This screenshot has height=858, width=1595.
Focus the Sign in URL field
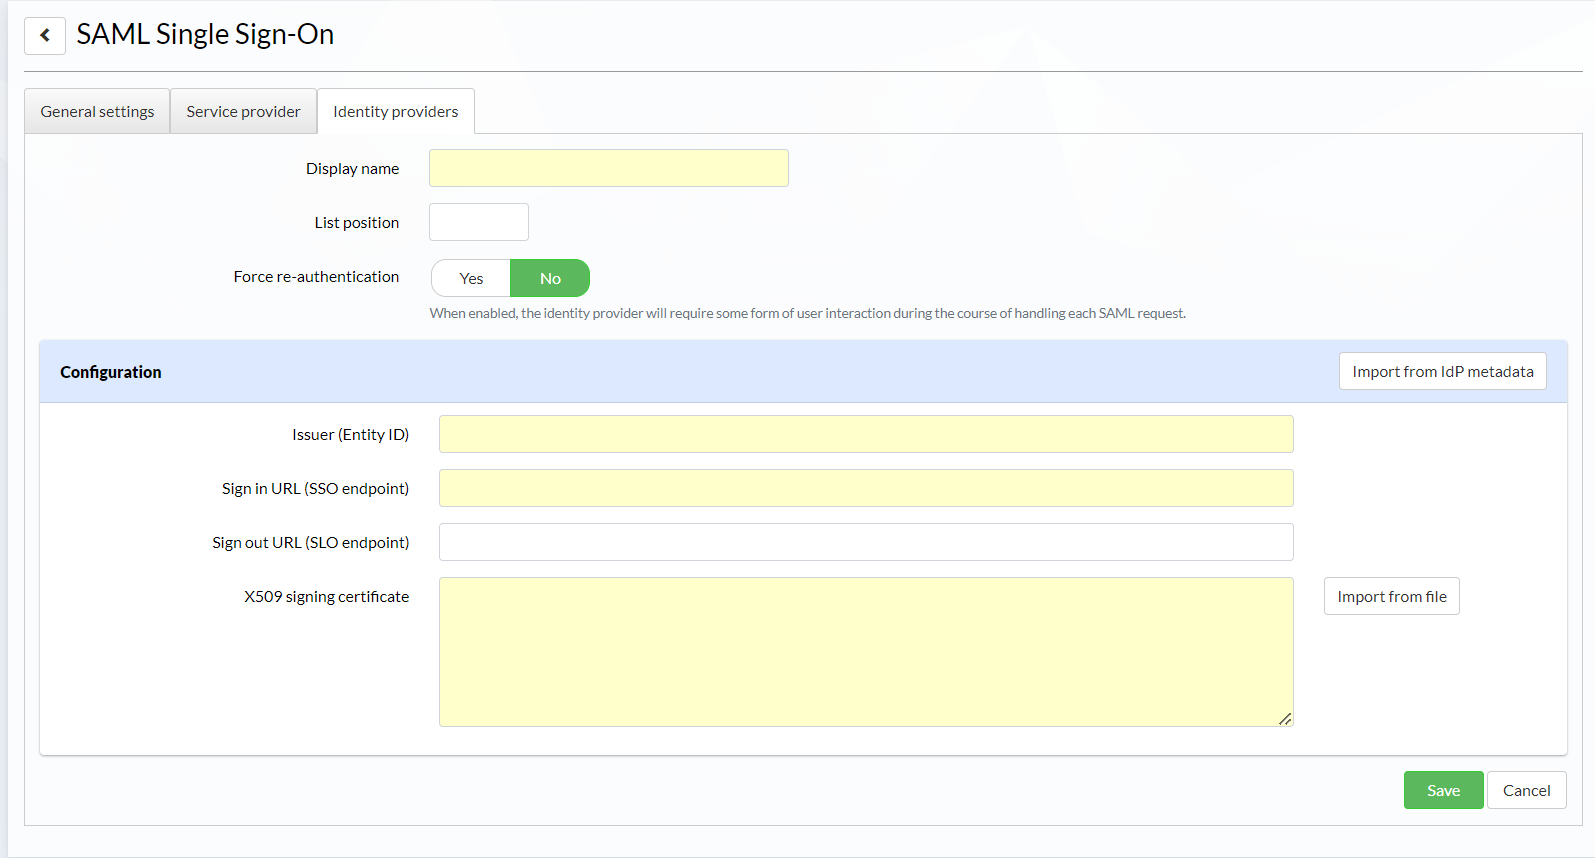point(866,488)
